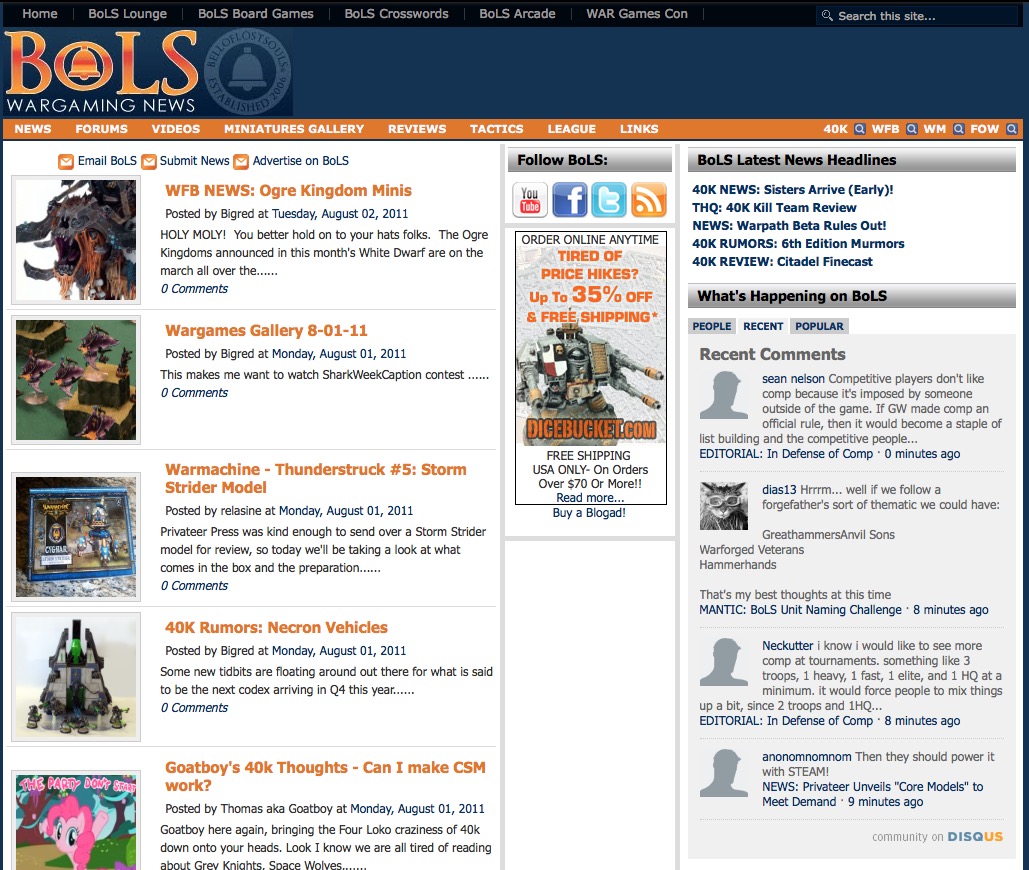Click the BoLS Wargaming News logo
The width and height of the screenshot is (1029, 870).
click(x=148, y=72)
